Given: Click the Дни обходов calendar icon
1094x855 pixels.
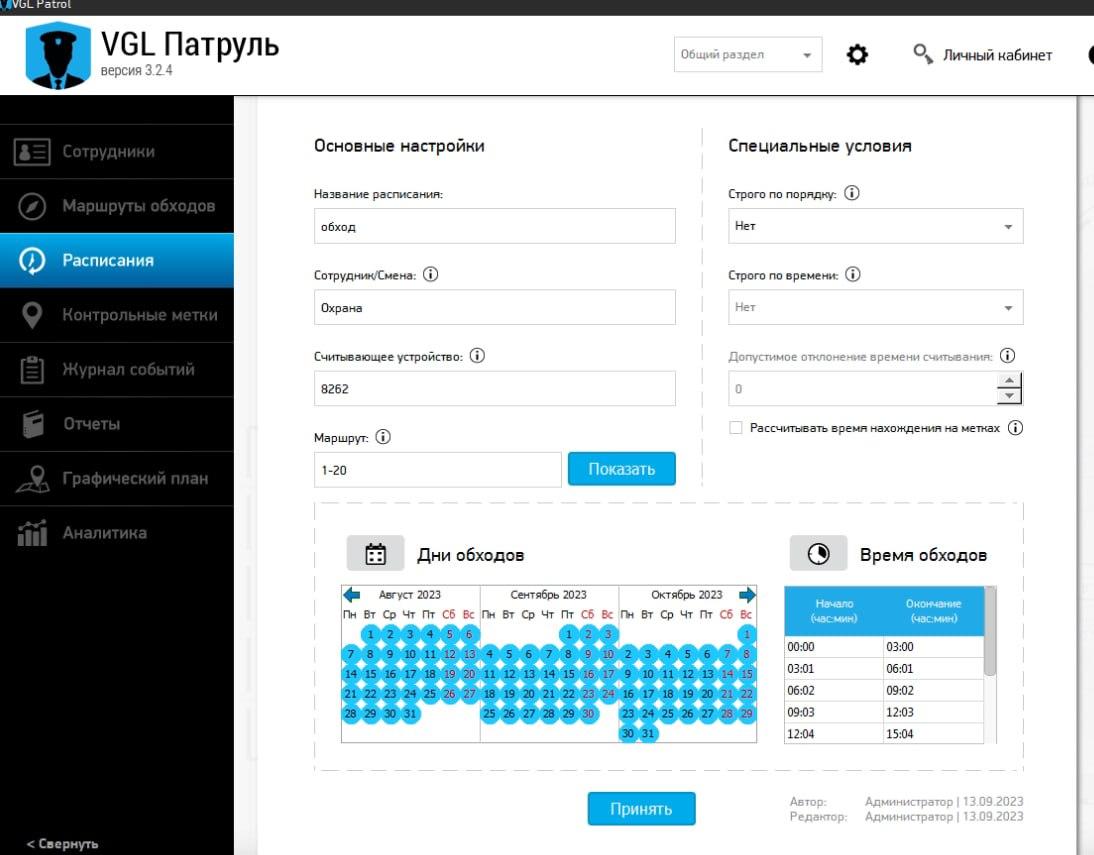Looking at the screenshot, I should coord(375,553).
